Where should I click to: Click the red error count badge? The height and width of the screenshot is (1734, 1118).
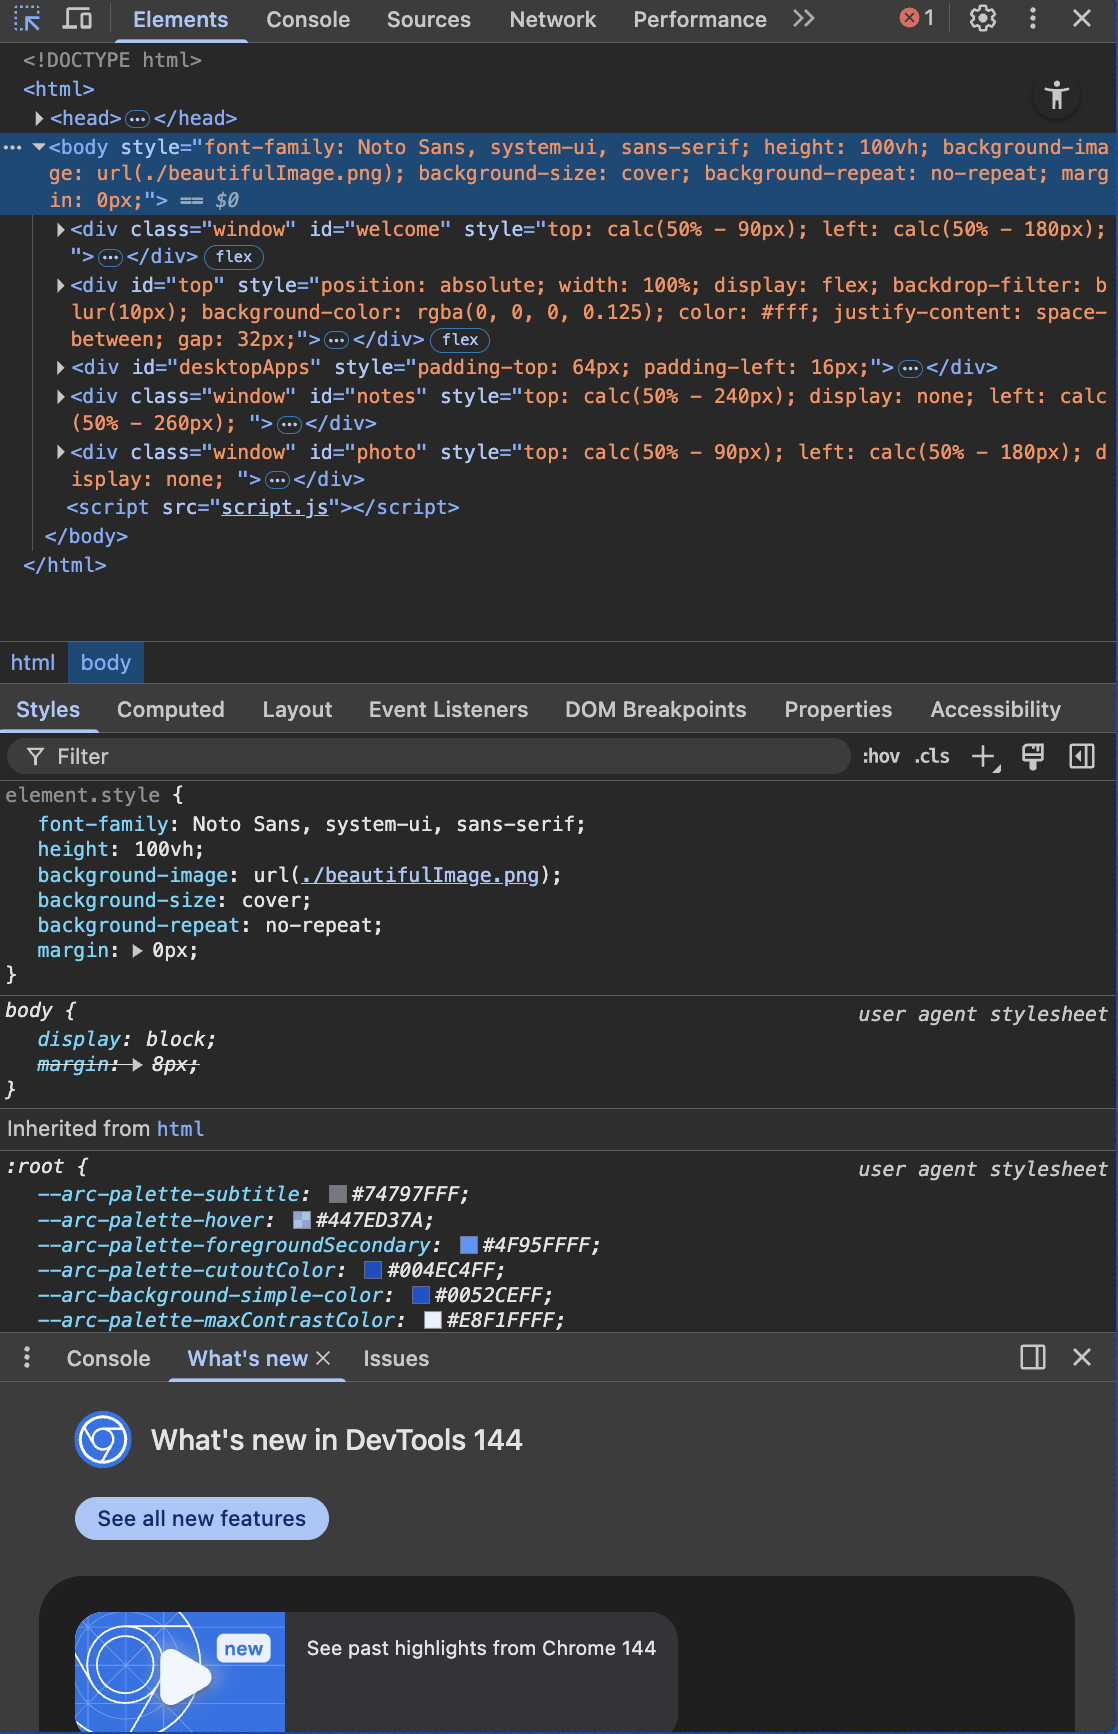tap(916, 19)
